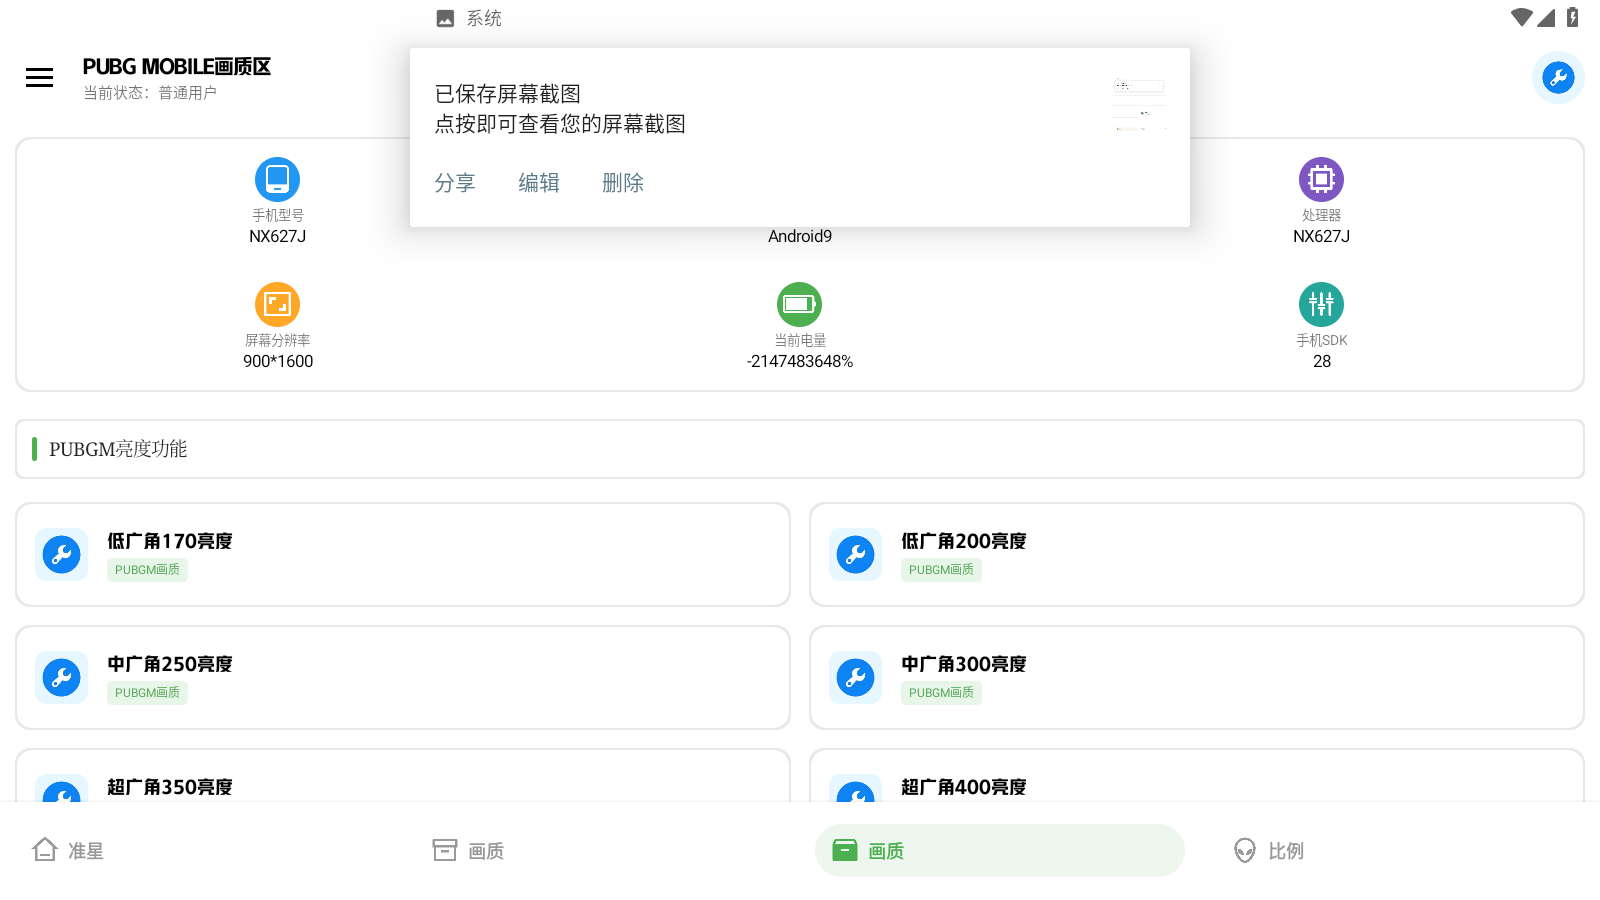
Task: Click the 当前电量 battery icon
Action: [798, 304]
